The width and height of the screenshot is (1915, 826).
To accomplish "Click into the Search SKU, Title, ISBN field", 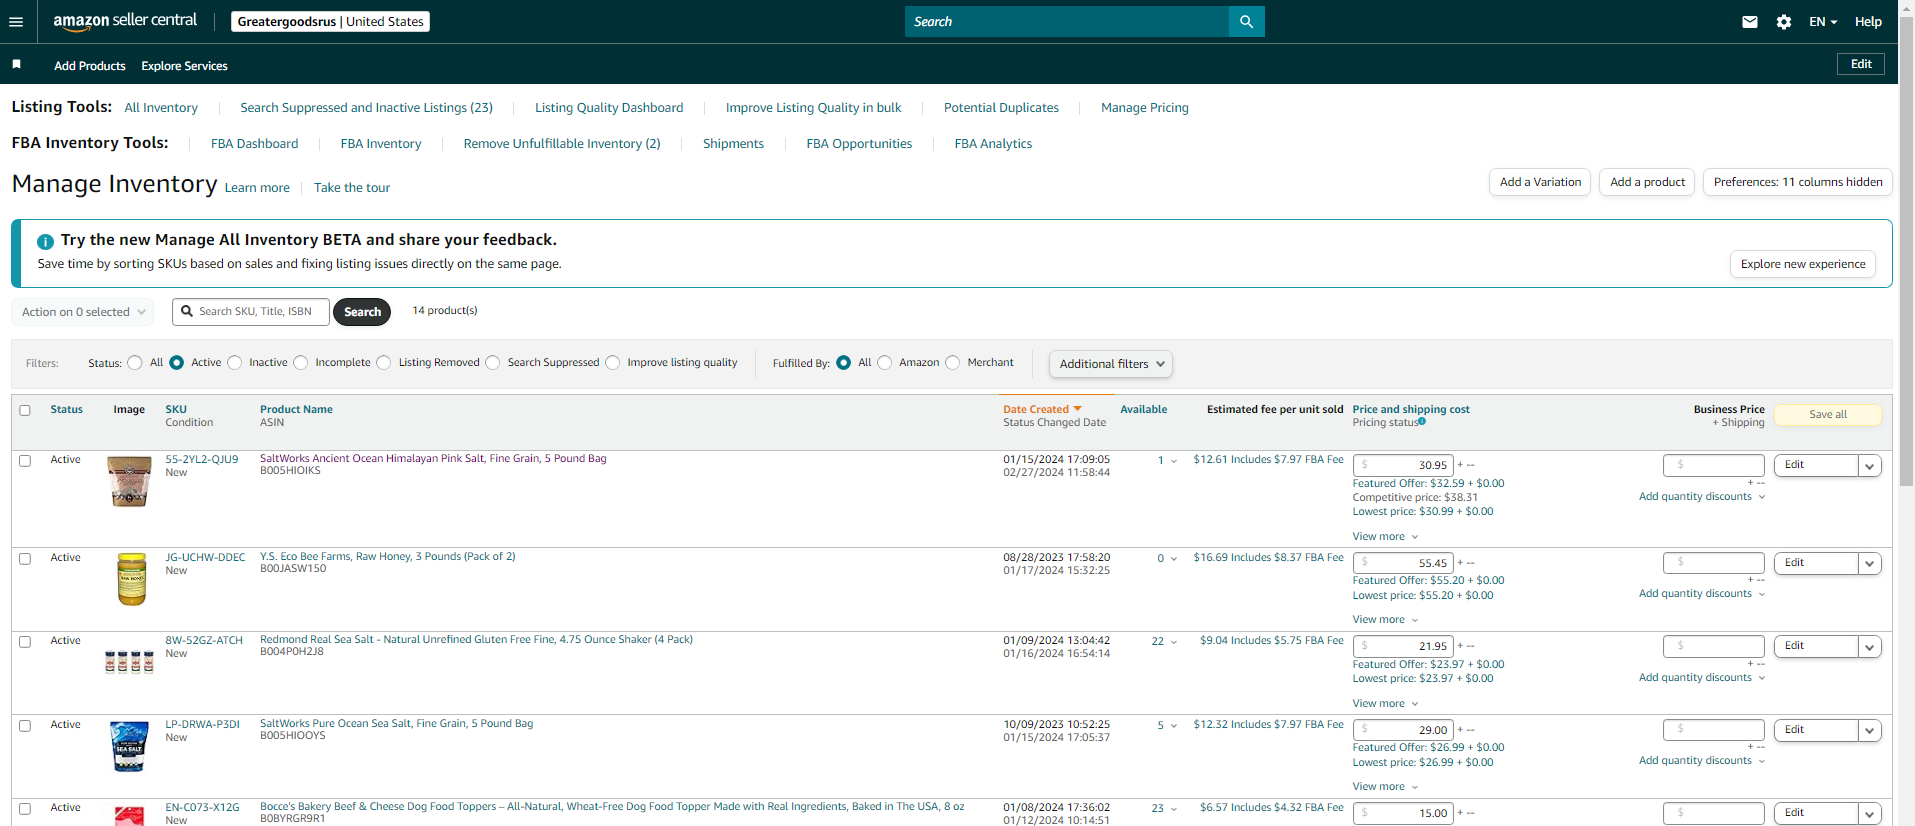I will click(x=251, y=312).
